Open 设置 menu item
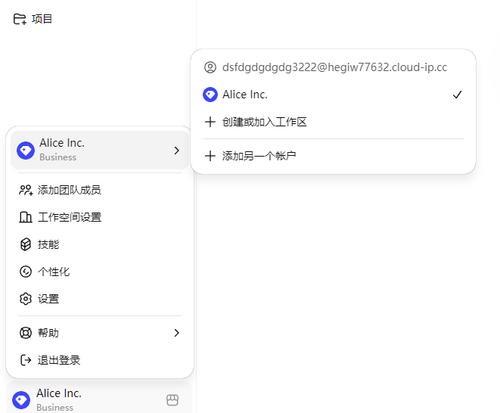This screenshot has height=413, width=500. click(x=100, y=299)
